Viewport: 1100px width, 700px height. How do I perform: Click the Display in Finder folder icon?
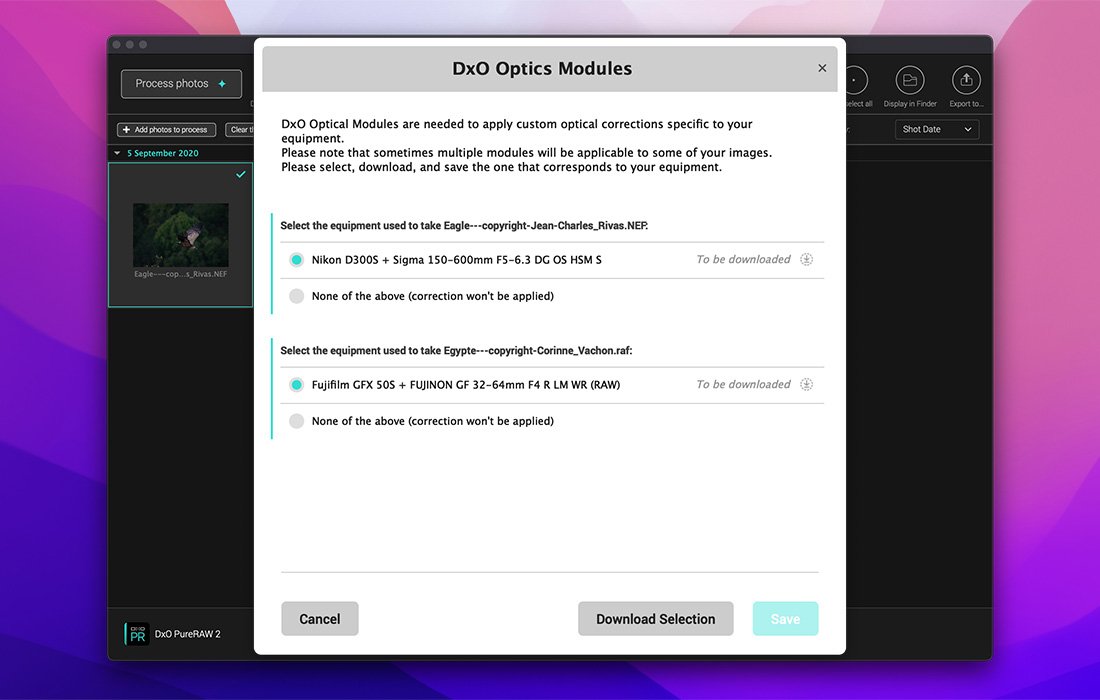[x=909, y=81]
